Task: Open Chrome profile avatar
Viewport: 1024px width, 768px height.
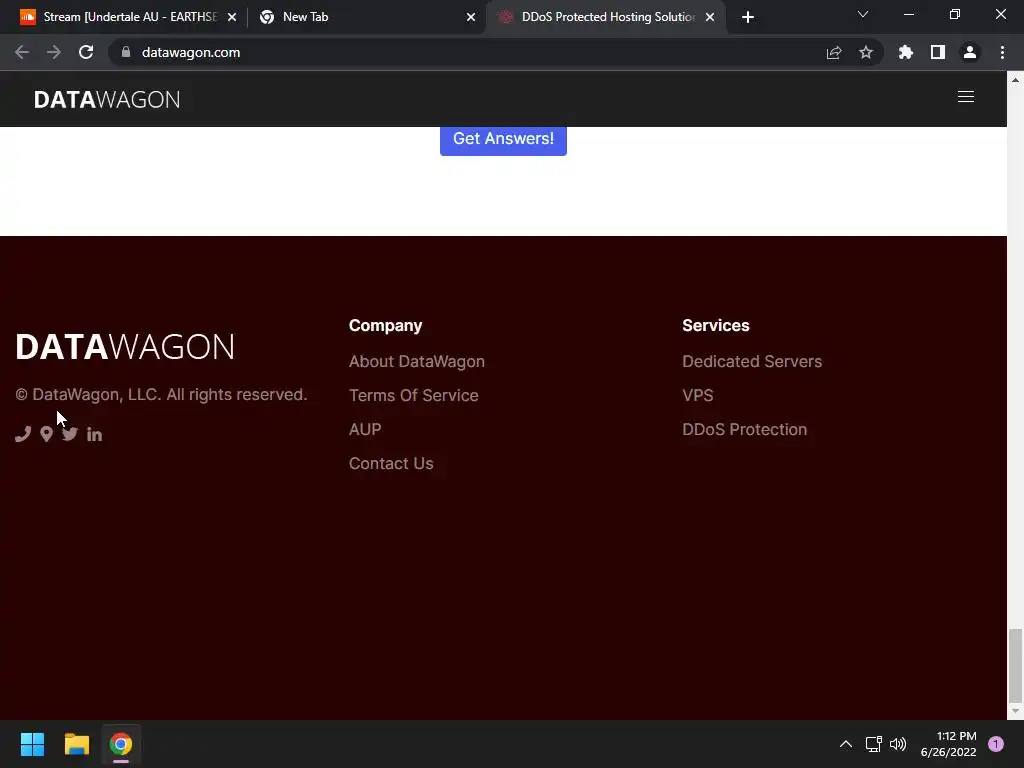Action: tap(970, 52)
